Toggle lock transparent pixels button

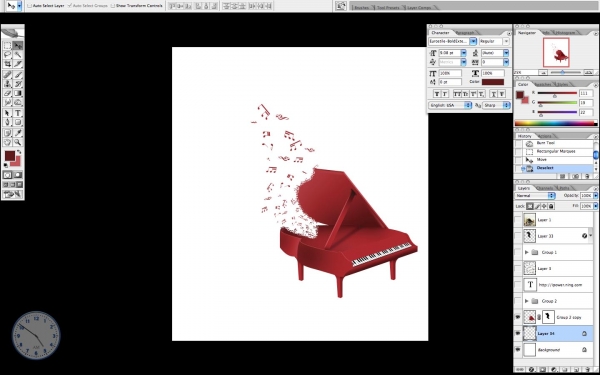pos(530,206)
